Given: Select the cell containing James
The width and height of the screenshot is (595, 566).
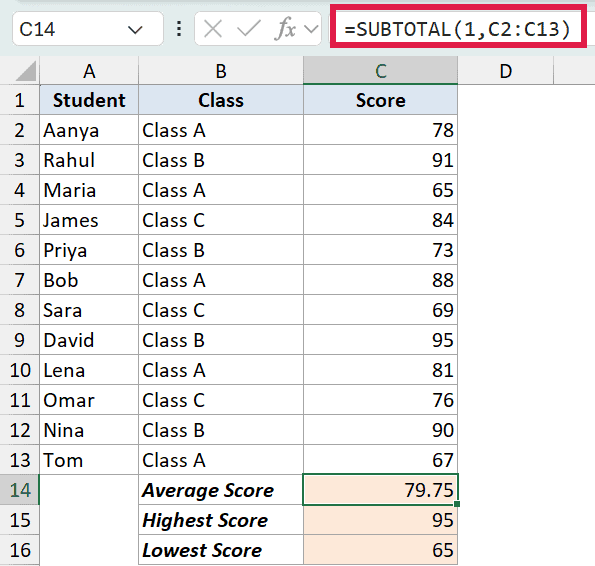Looking at the screenshot, I should point(89,220).
